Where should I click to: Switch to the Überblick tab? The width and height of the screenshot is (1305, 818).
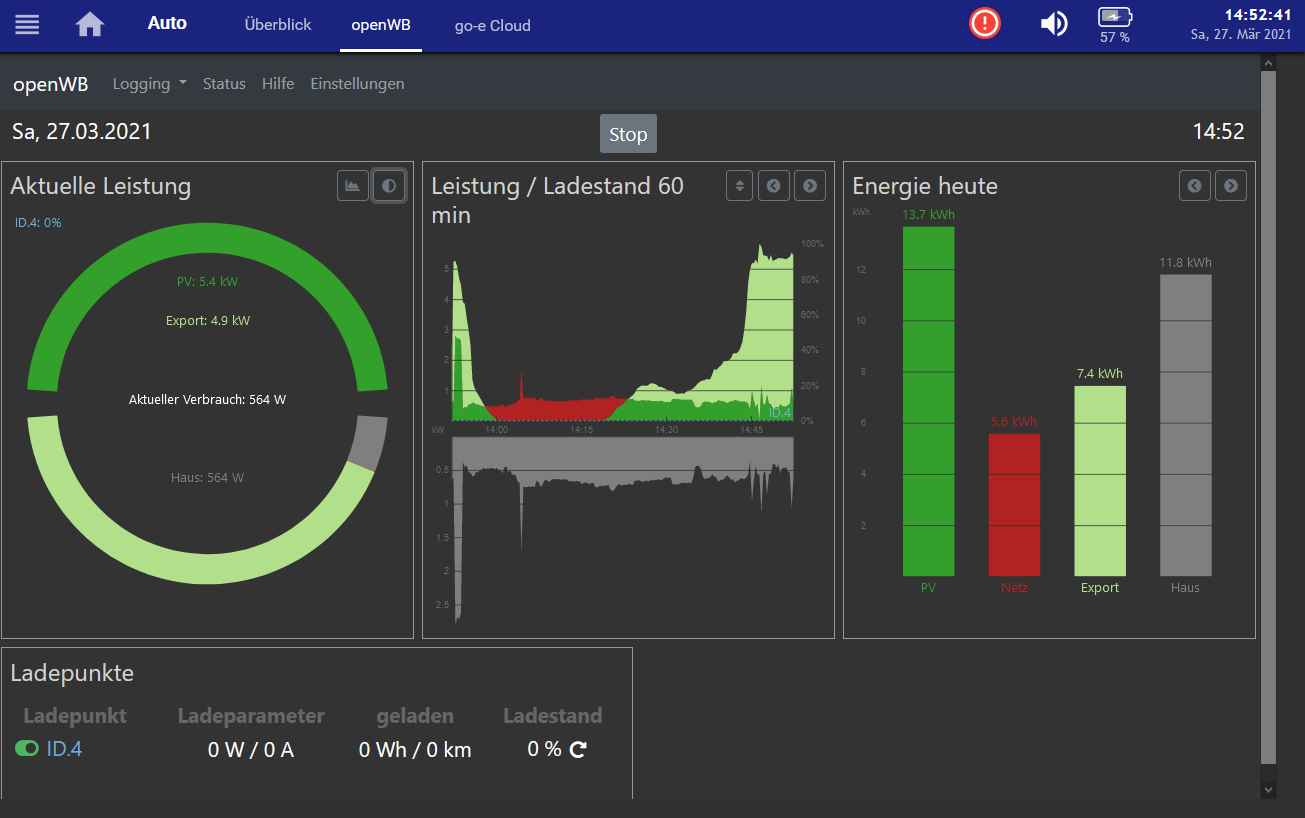click(278, 25)
